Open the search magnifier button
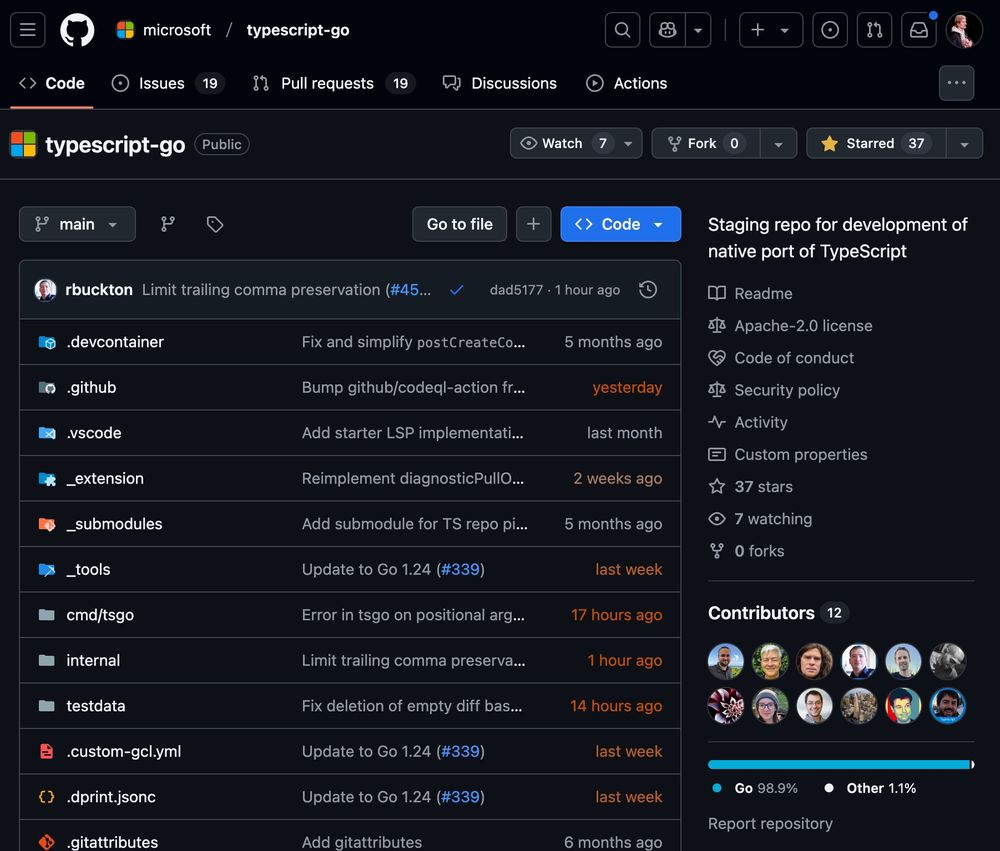This screenshot has height=851, width=1000. click(622, 30)
